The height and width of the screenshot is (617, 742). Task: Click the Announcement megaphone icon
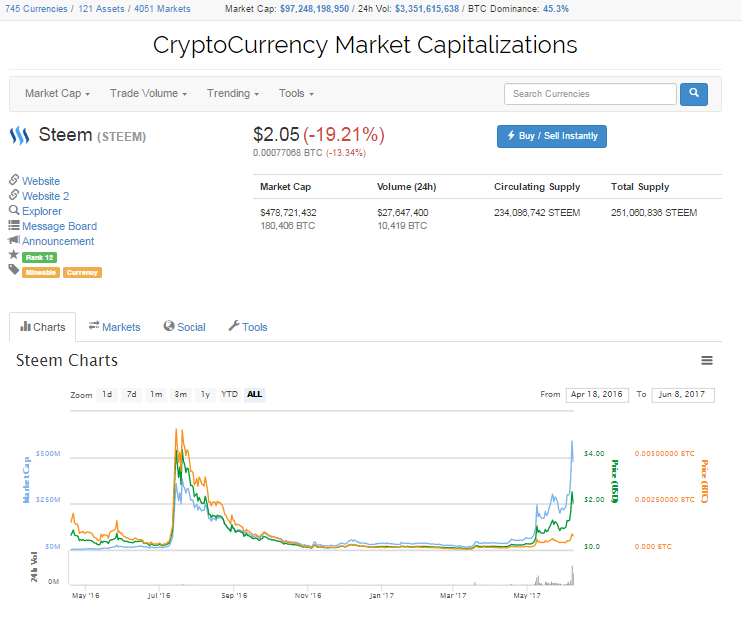14,241
